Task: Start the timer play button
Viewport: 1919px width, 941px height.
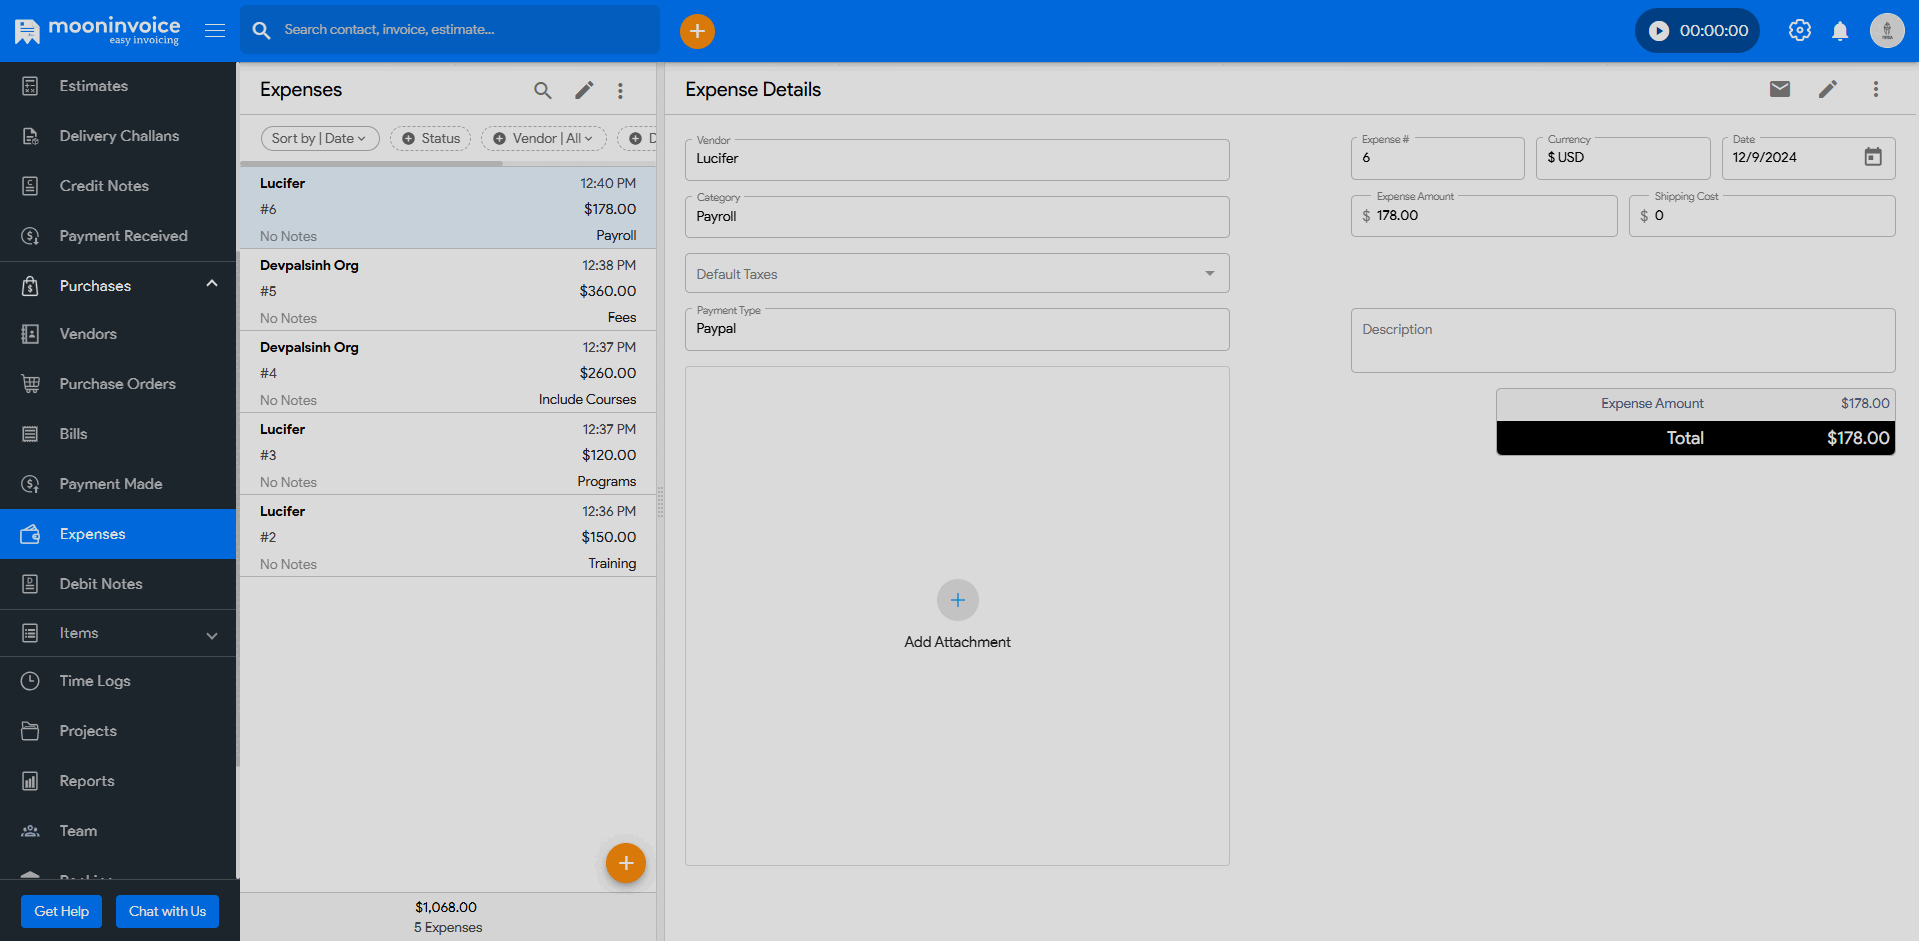Action: point(1659,31)
